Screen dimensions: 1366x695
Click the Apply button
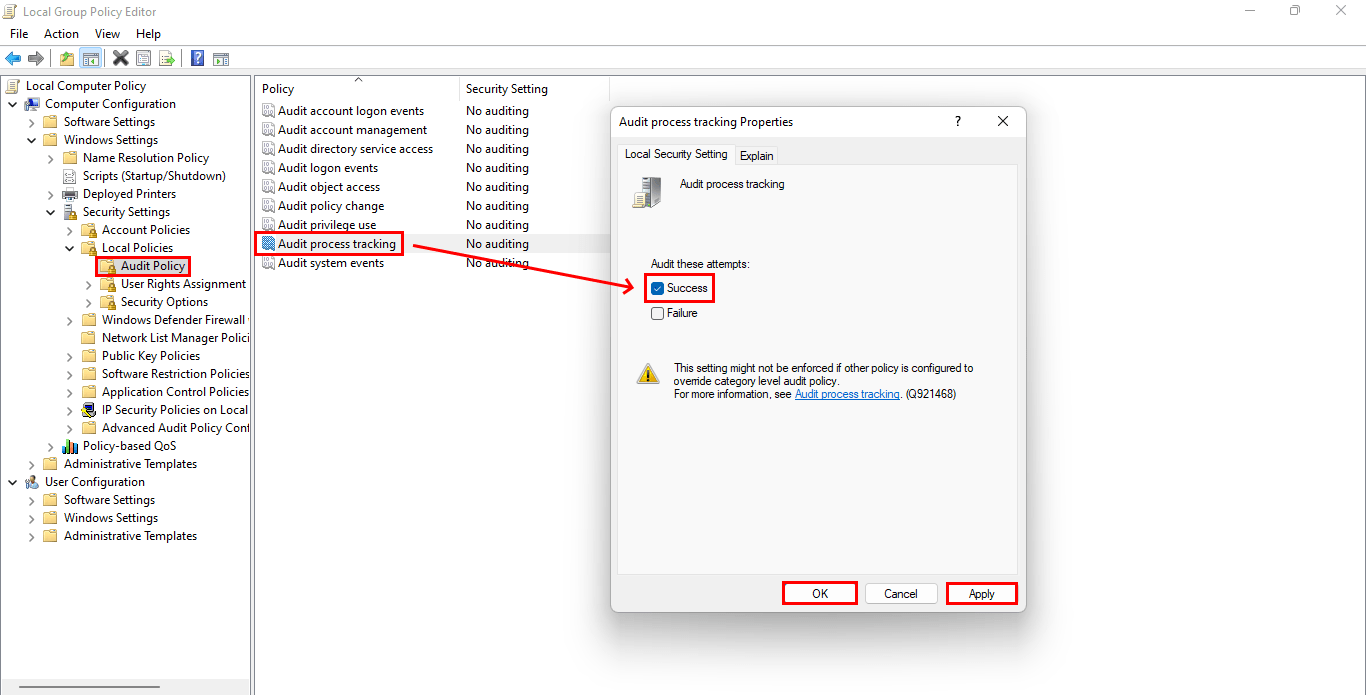coord(981,593)
